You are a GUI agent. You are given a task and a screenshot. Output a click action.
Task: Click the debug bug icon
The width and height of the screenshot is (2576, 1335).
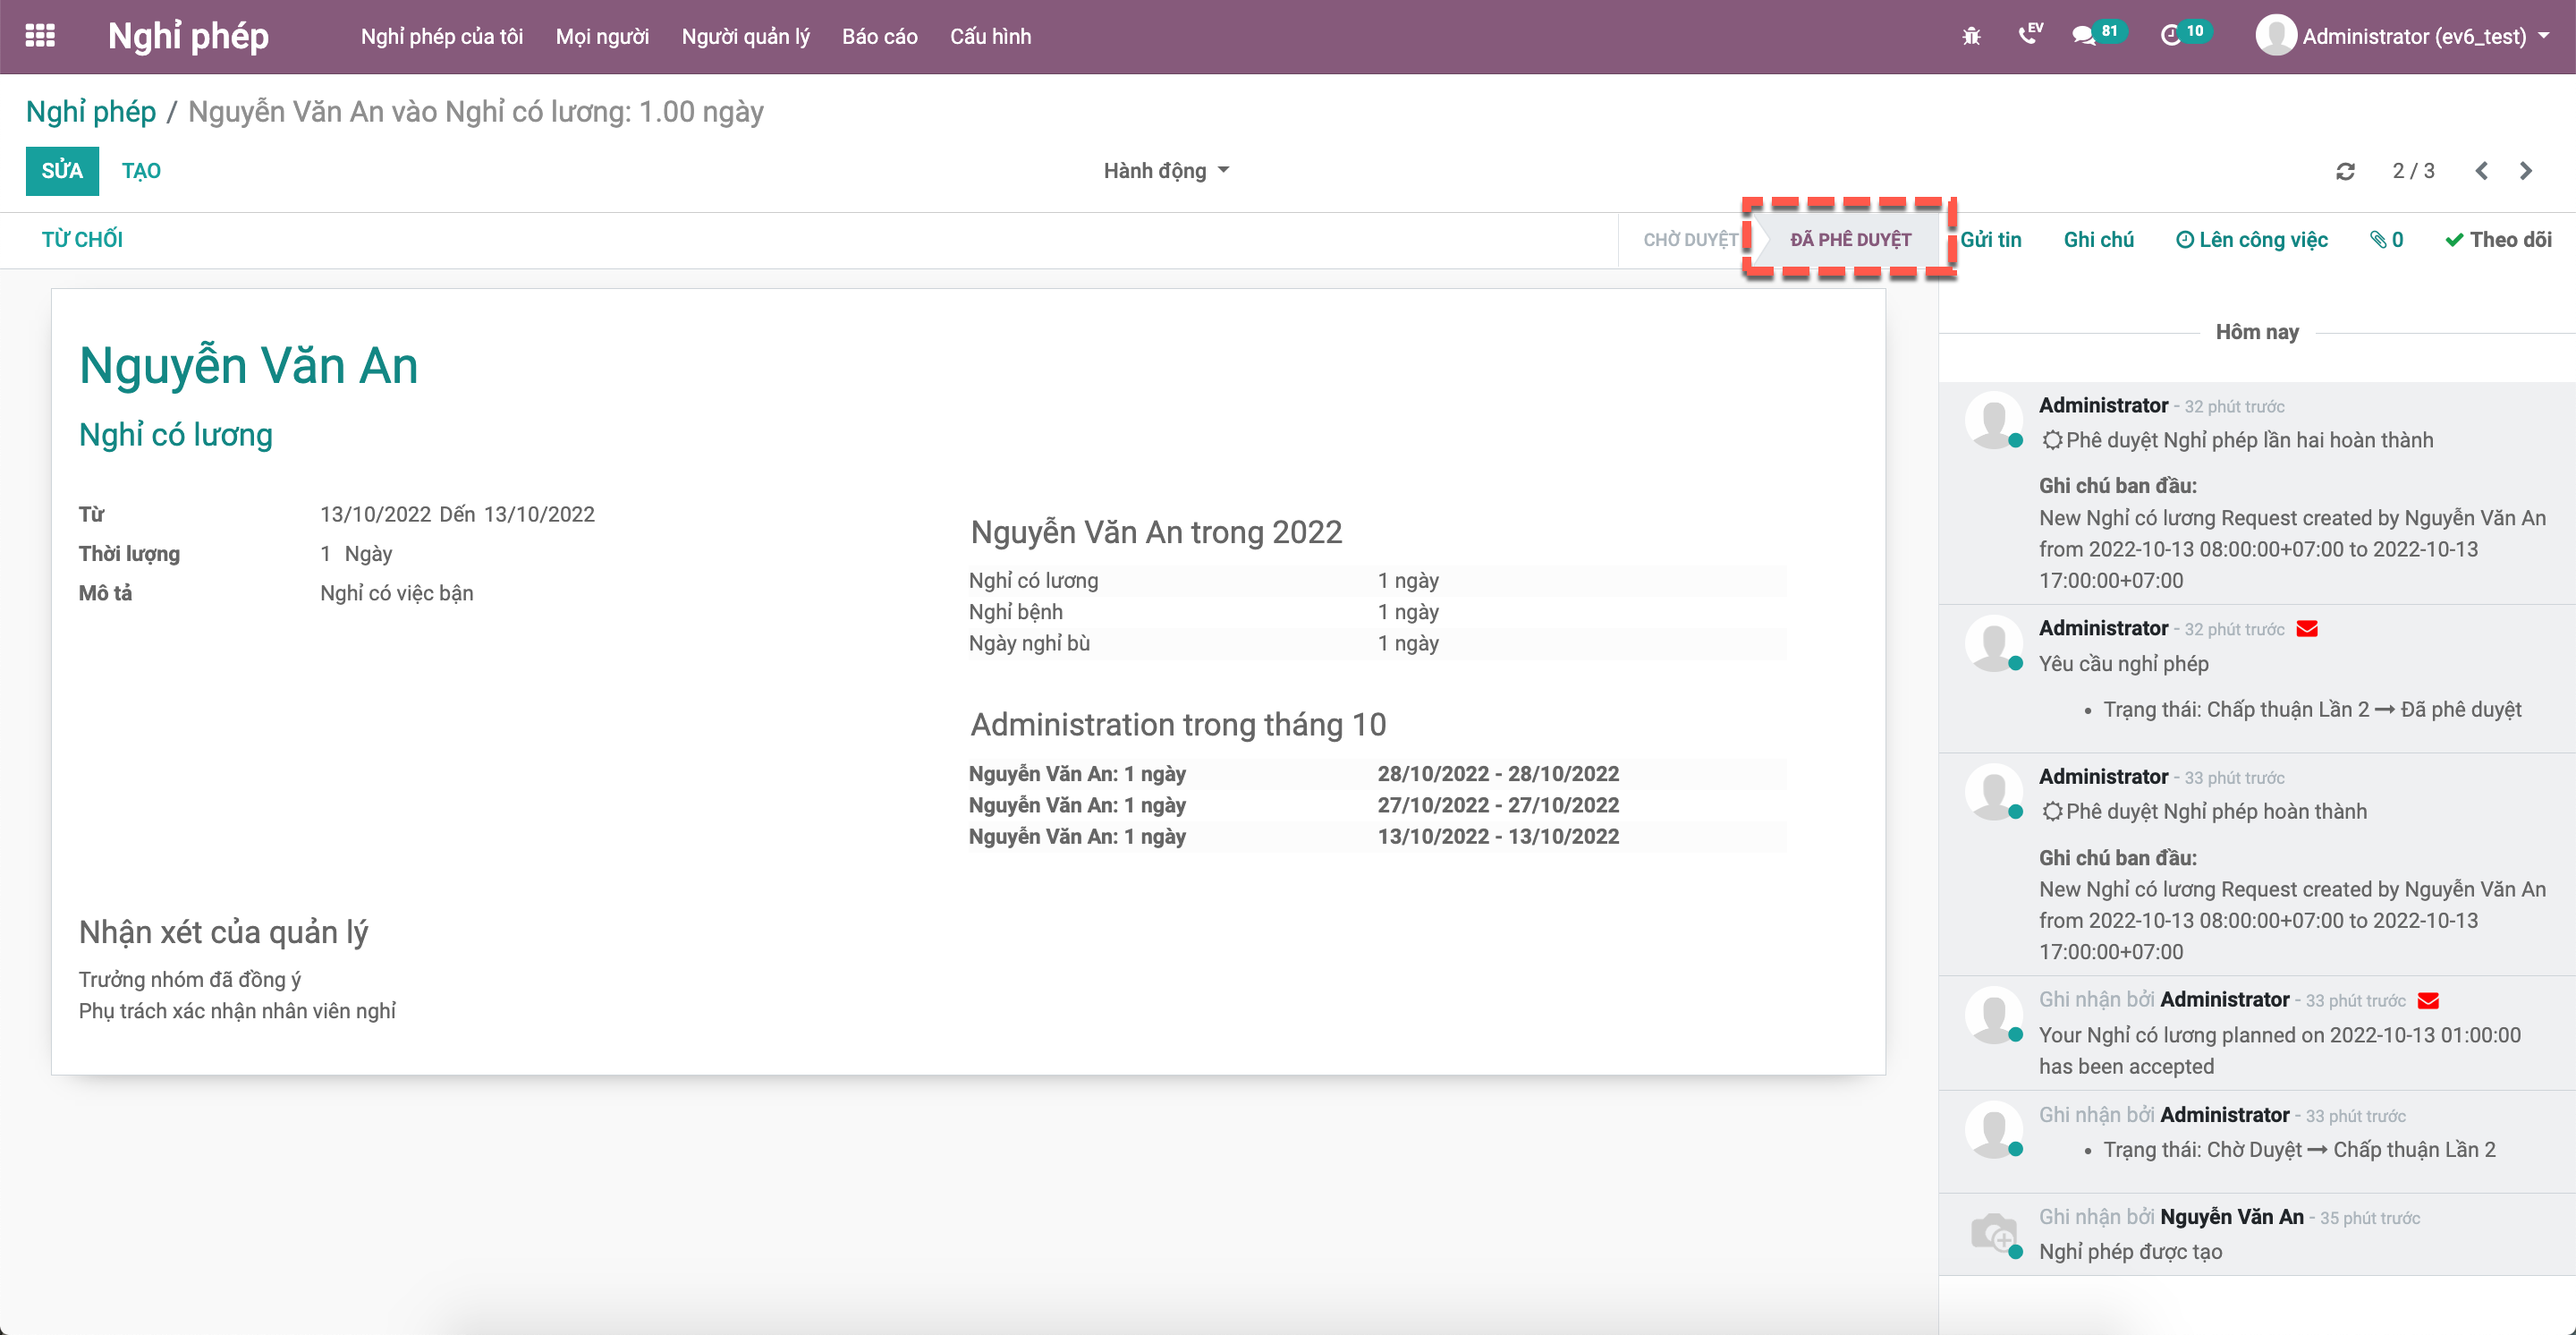1971,36
